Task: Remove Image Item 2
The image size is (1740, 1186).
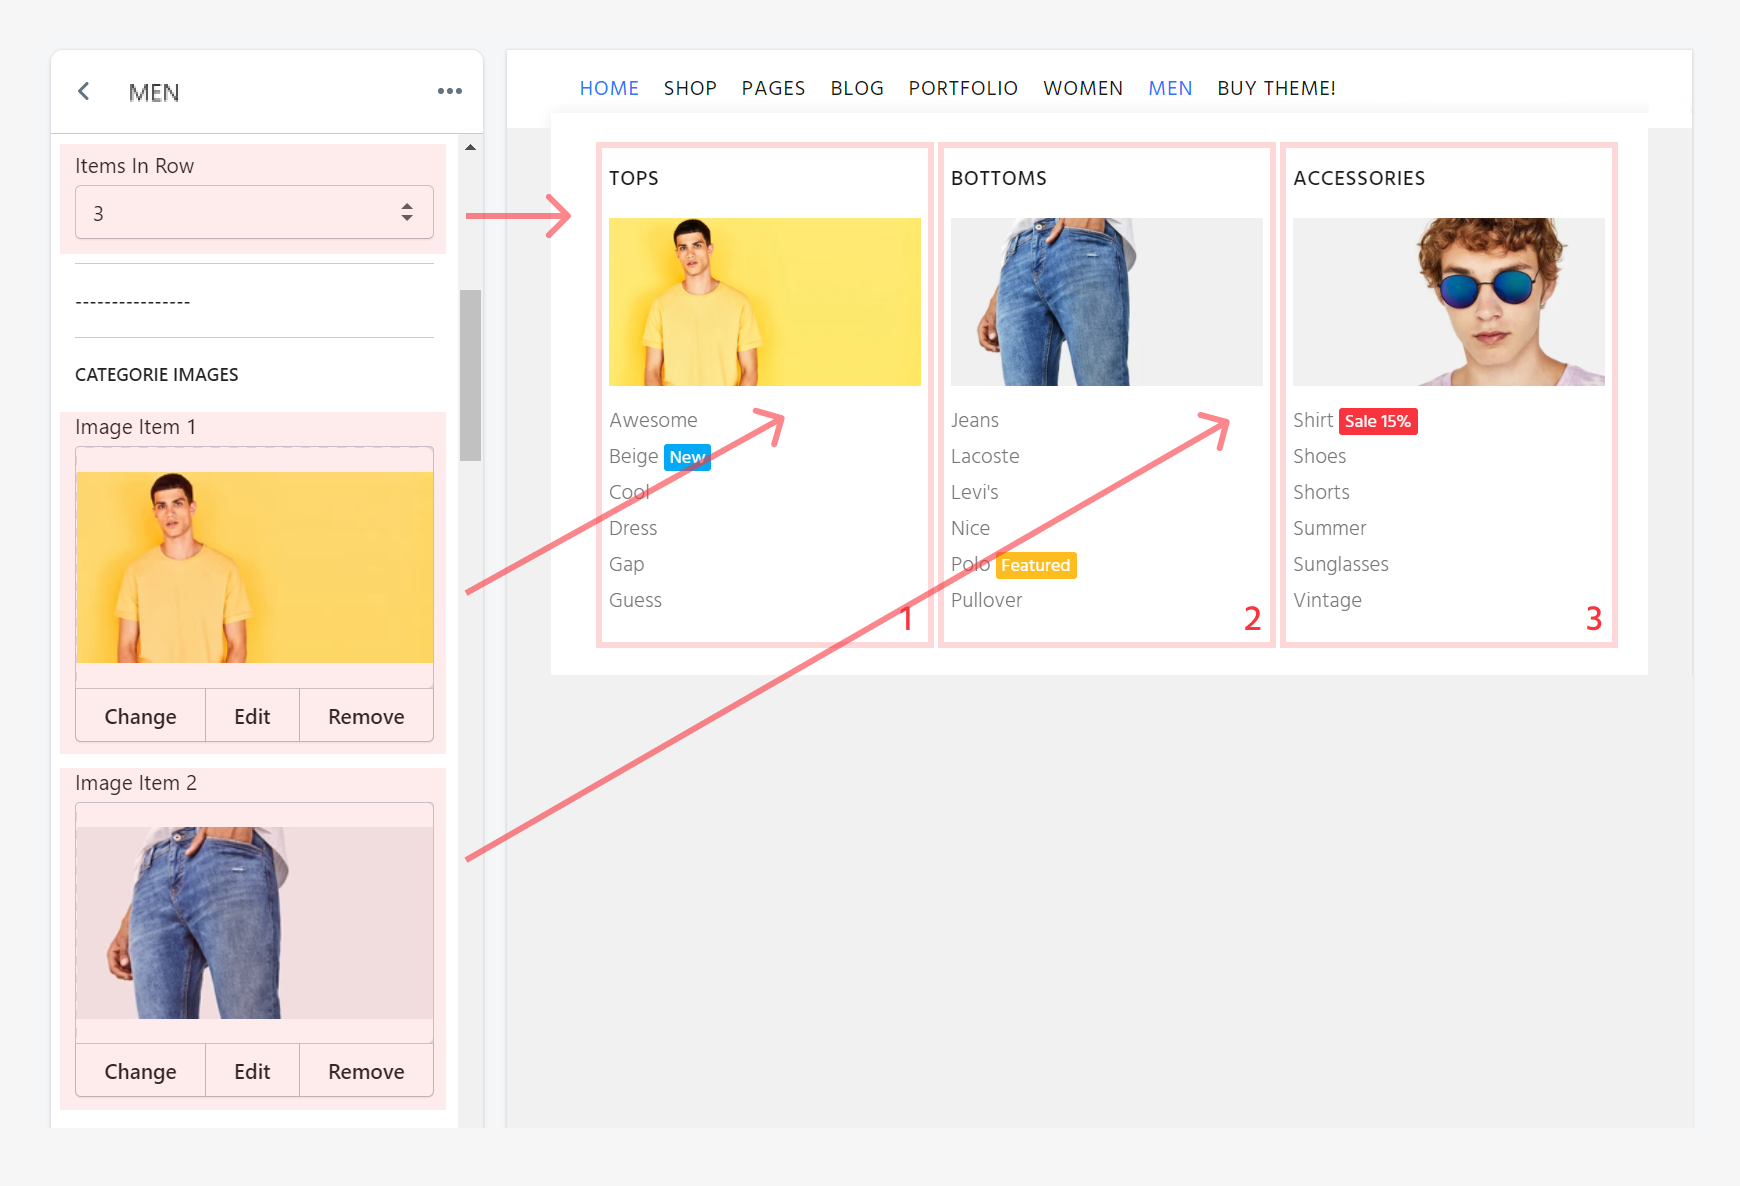Action: click(366, 1071)
